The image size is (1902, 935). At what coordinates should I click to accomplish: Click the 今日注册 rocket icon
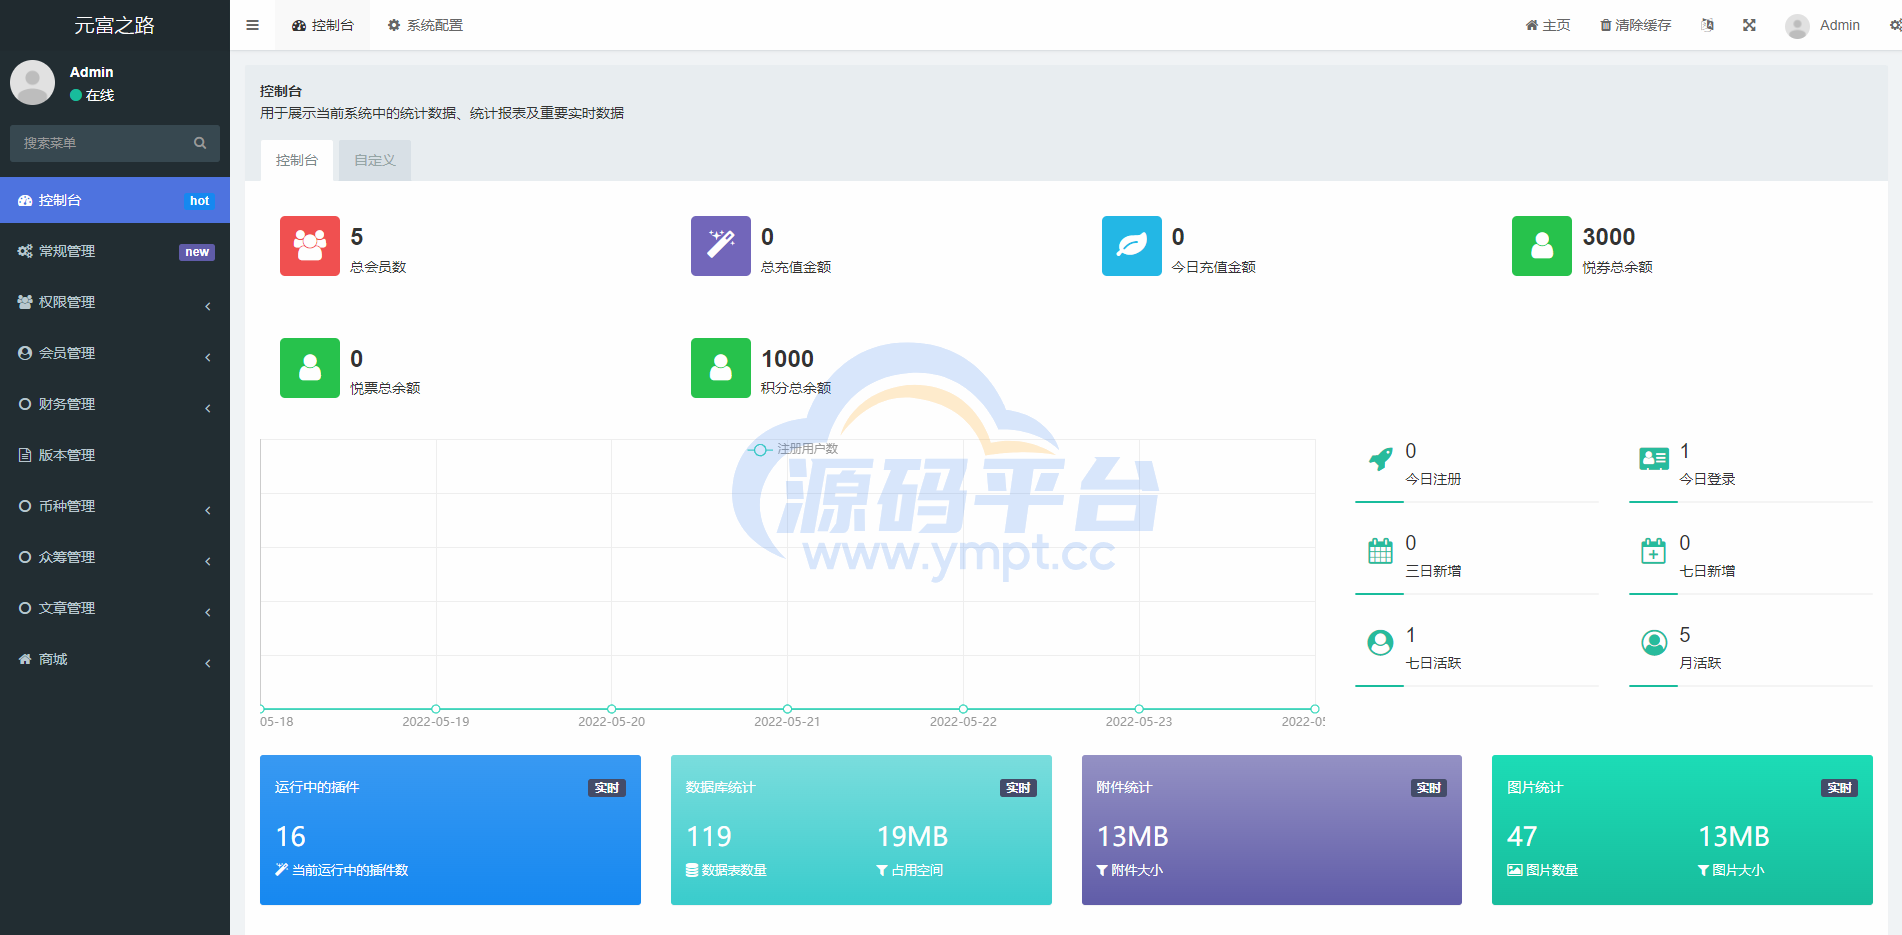click(x=1380, y=459)
